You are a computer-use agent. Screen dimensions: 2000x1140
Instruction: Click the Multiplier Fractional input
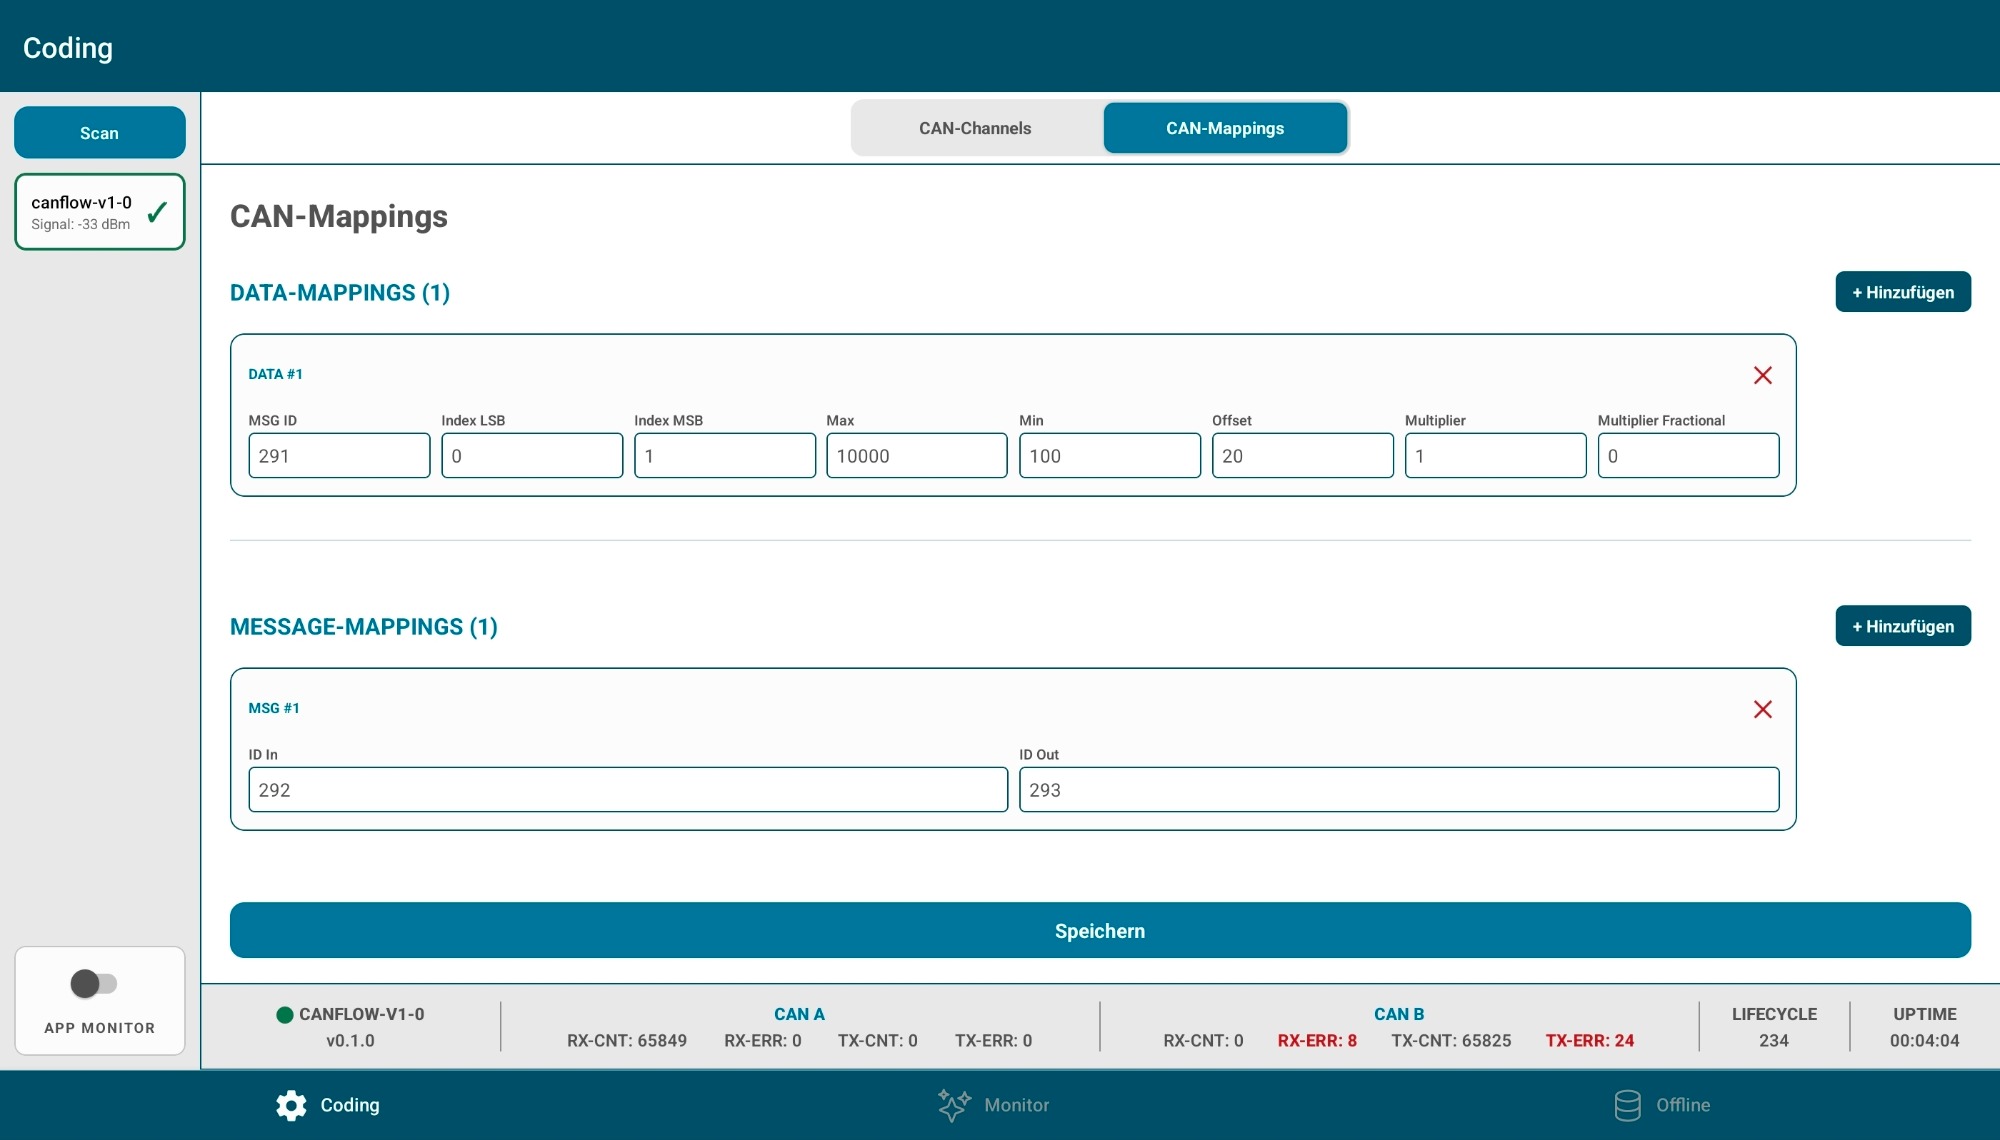pos(1687,456)
